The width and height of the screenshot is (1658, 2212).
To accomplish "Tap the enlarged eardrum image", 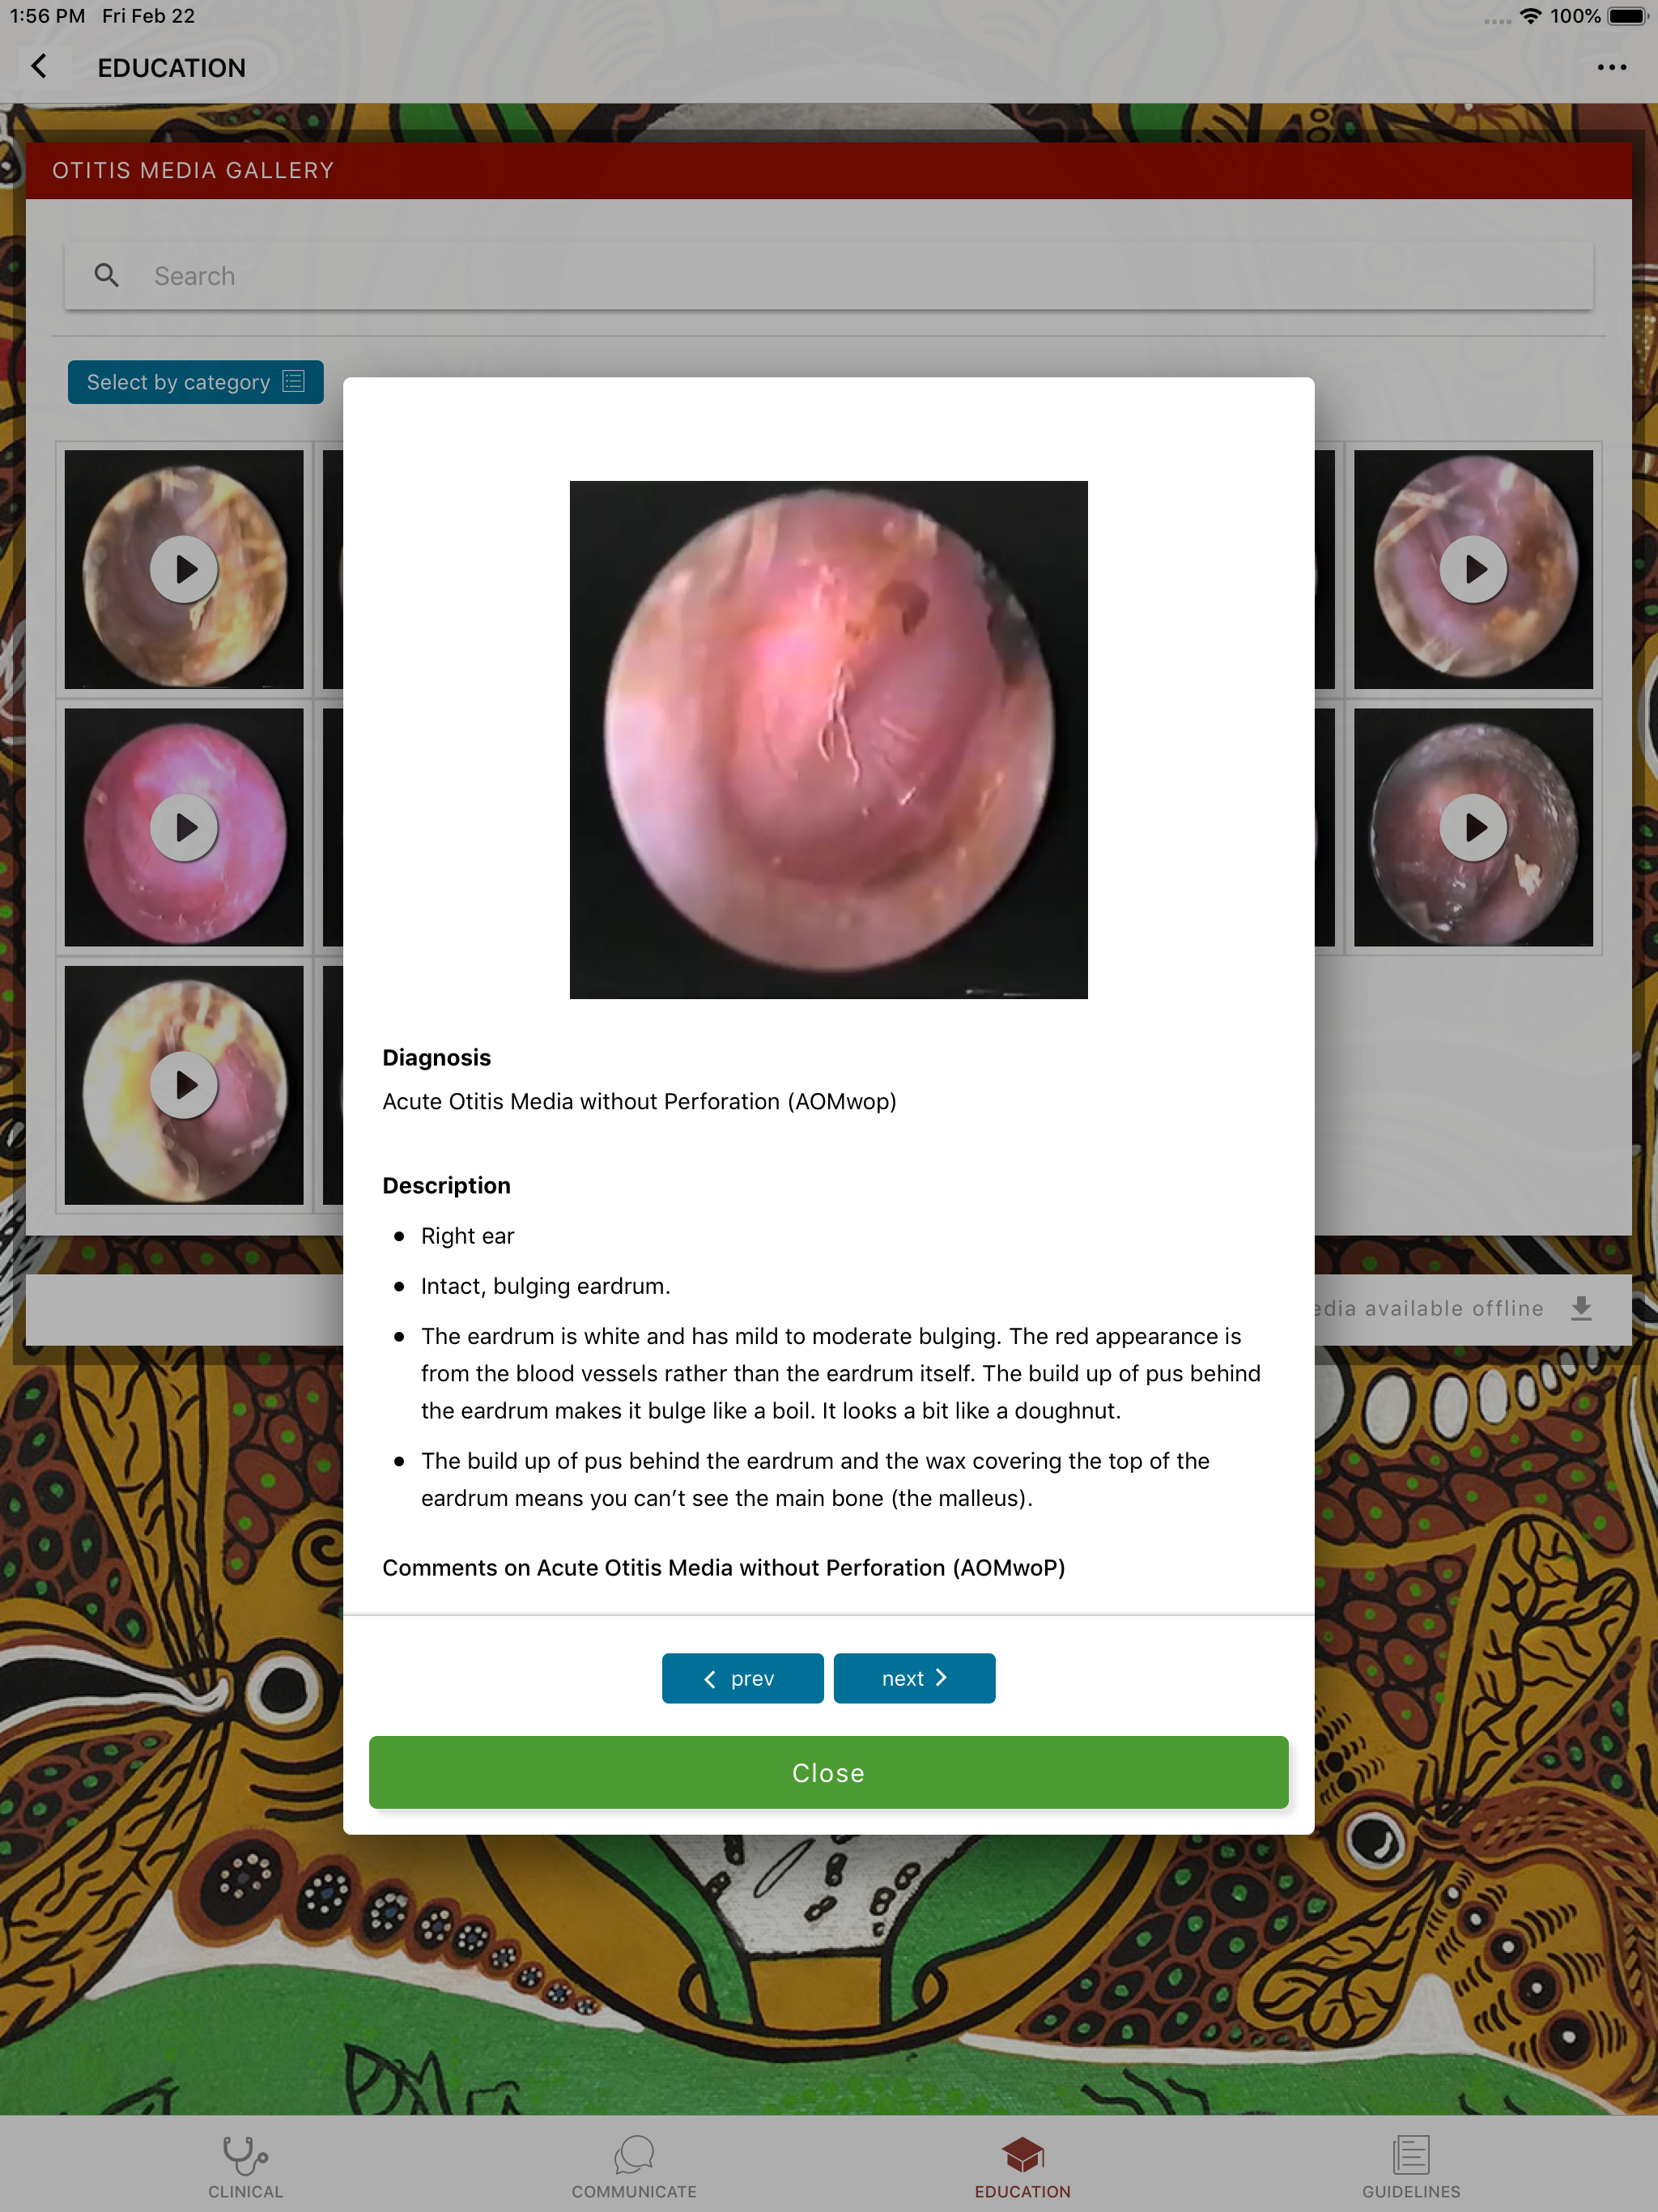I will [829, 740].
